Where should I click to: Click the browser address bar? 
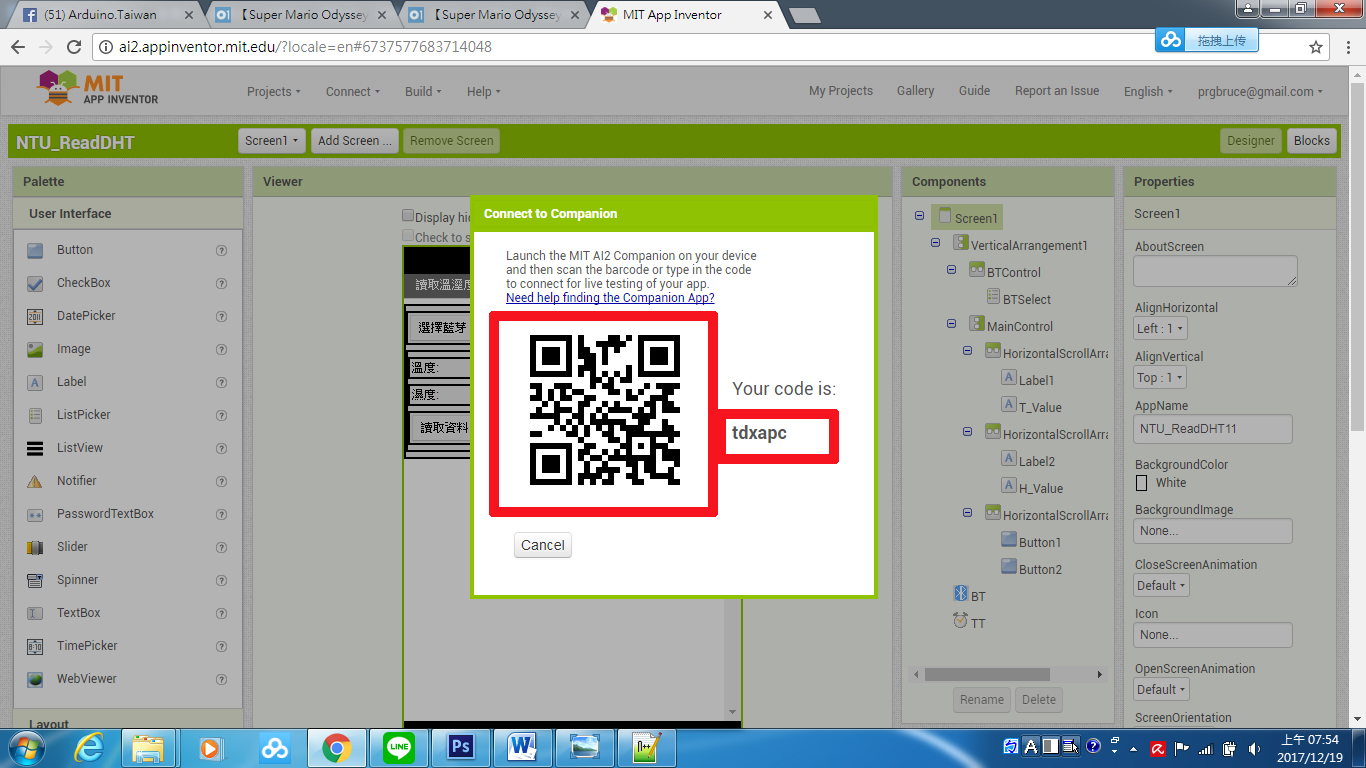tap(700, 47)
